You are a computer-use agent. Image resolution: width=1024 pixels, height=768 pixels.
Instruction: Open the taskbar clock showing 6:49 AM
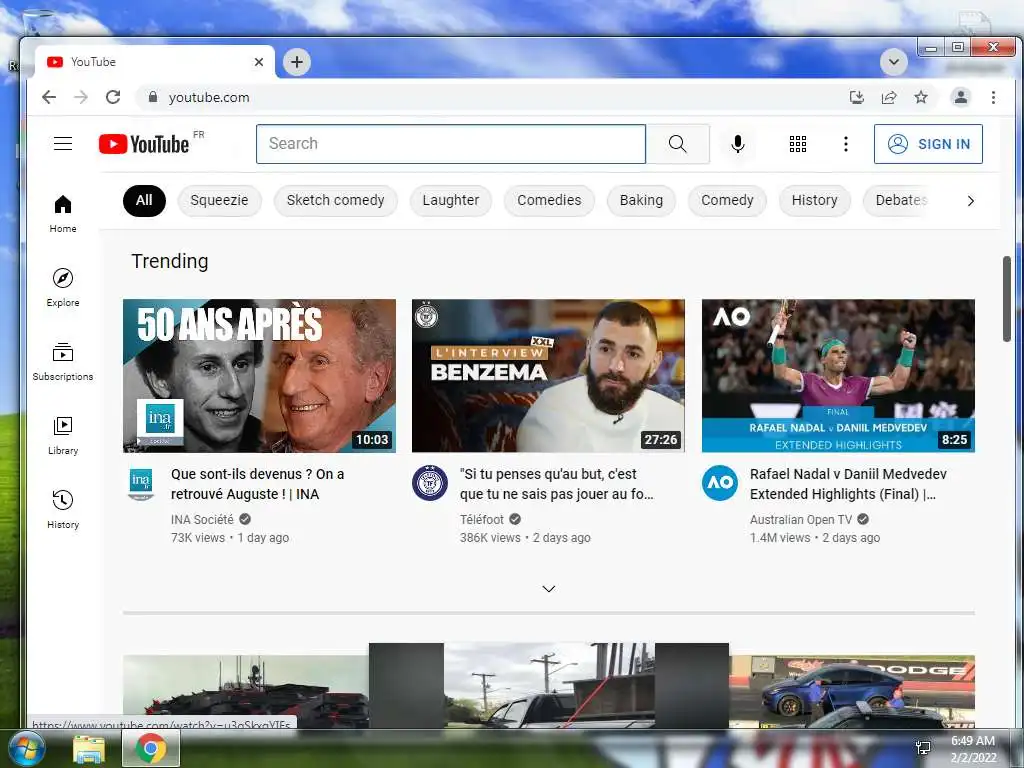pyautogui.click(x=973, y=748)
